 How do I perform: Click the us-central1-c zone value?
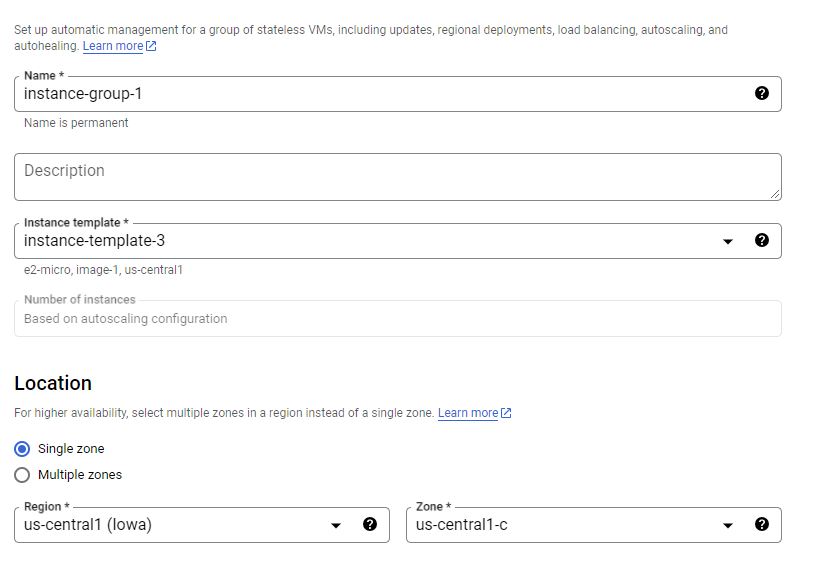click(462, 525)
